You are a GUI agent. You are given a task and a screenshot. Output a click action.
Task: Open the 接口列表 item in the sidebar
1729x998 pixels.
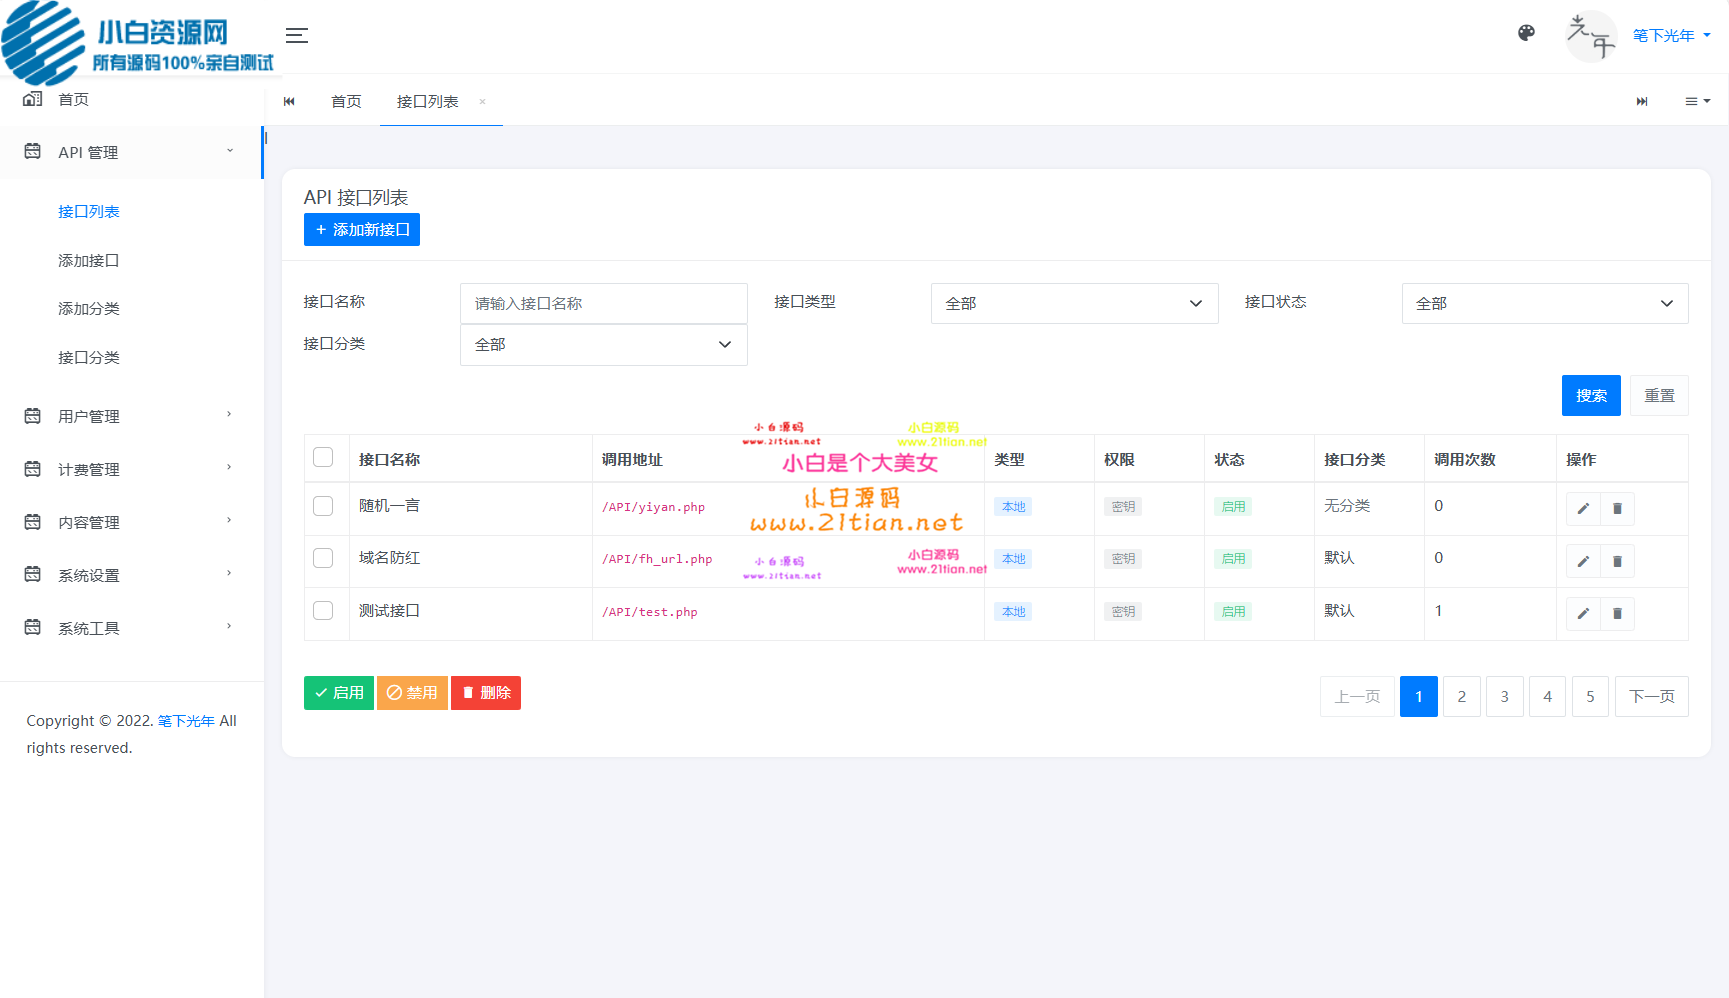[89, 211]
